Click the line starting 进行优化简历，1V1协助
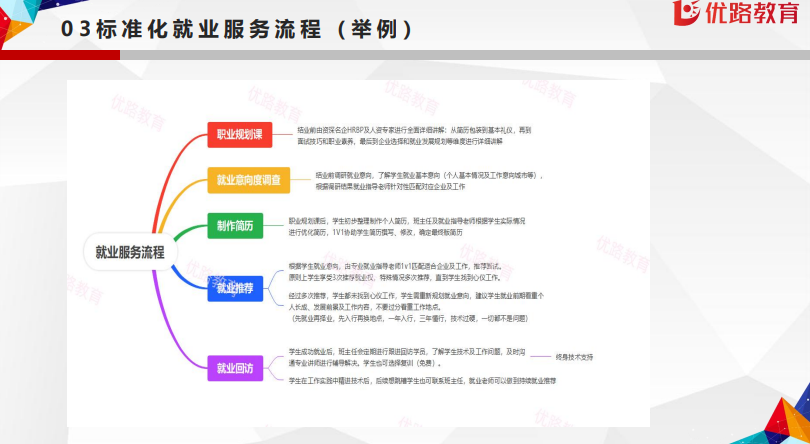810x444 pixels. click(376, 233)
